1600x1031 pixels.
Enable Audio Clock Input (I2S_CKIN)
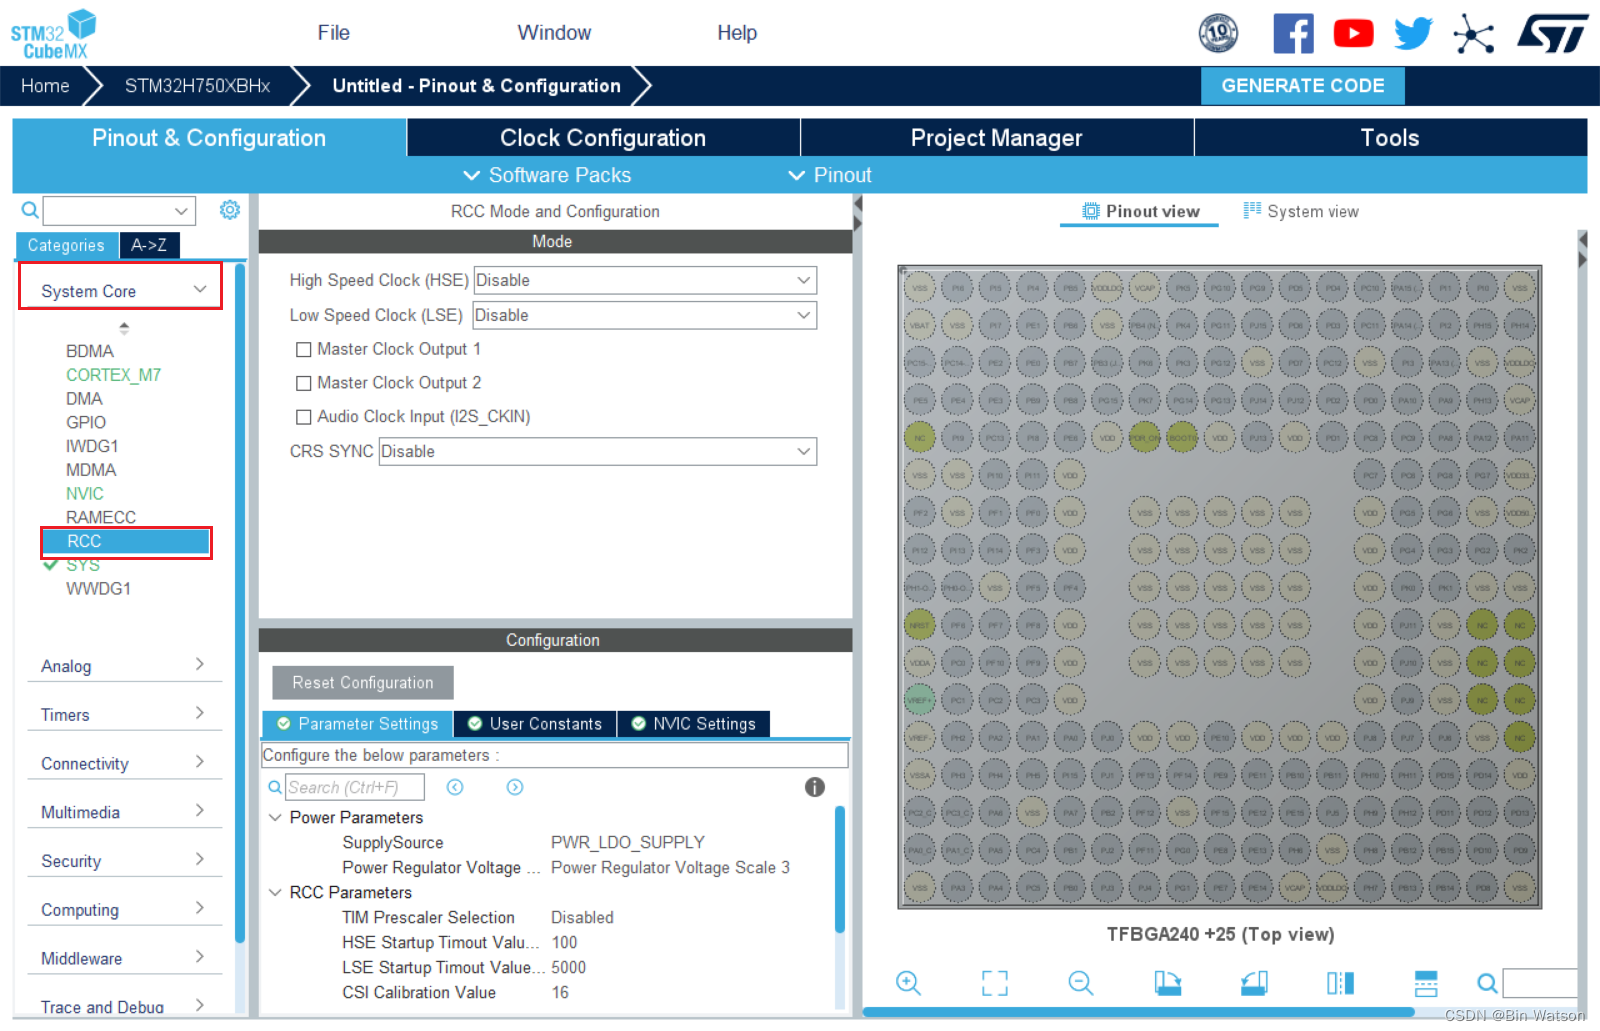click(x=303, y=418)
